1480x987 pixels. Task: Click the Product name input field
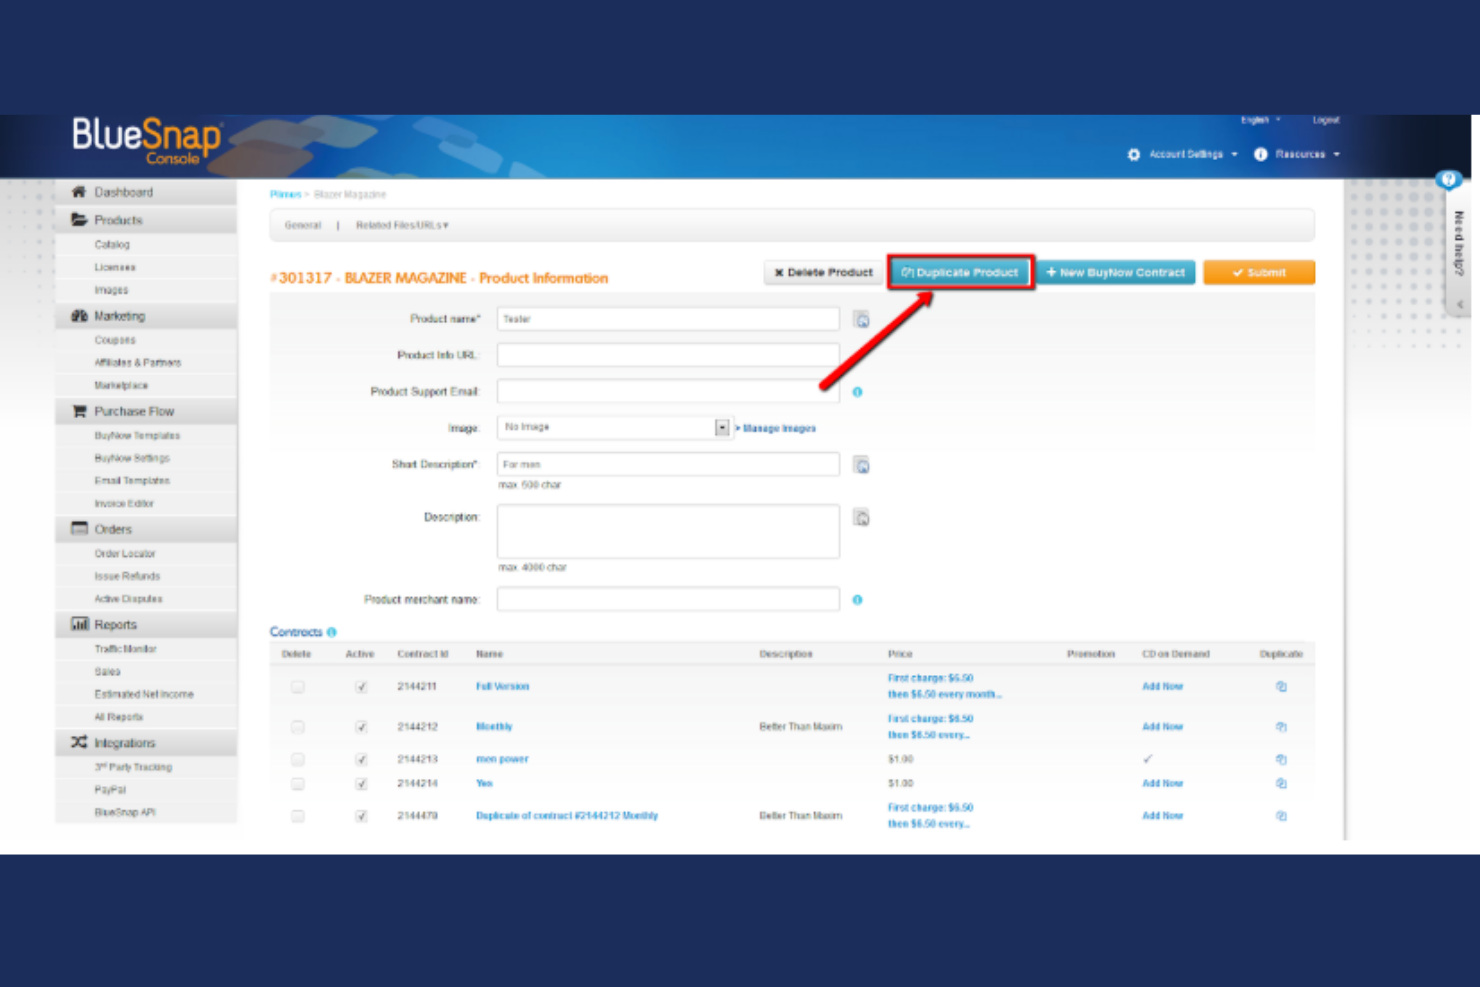[668, 319]
